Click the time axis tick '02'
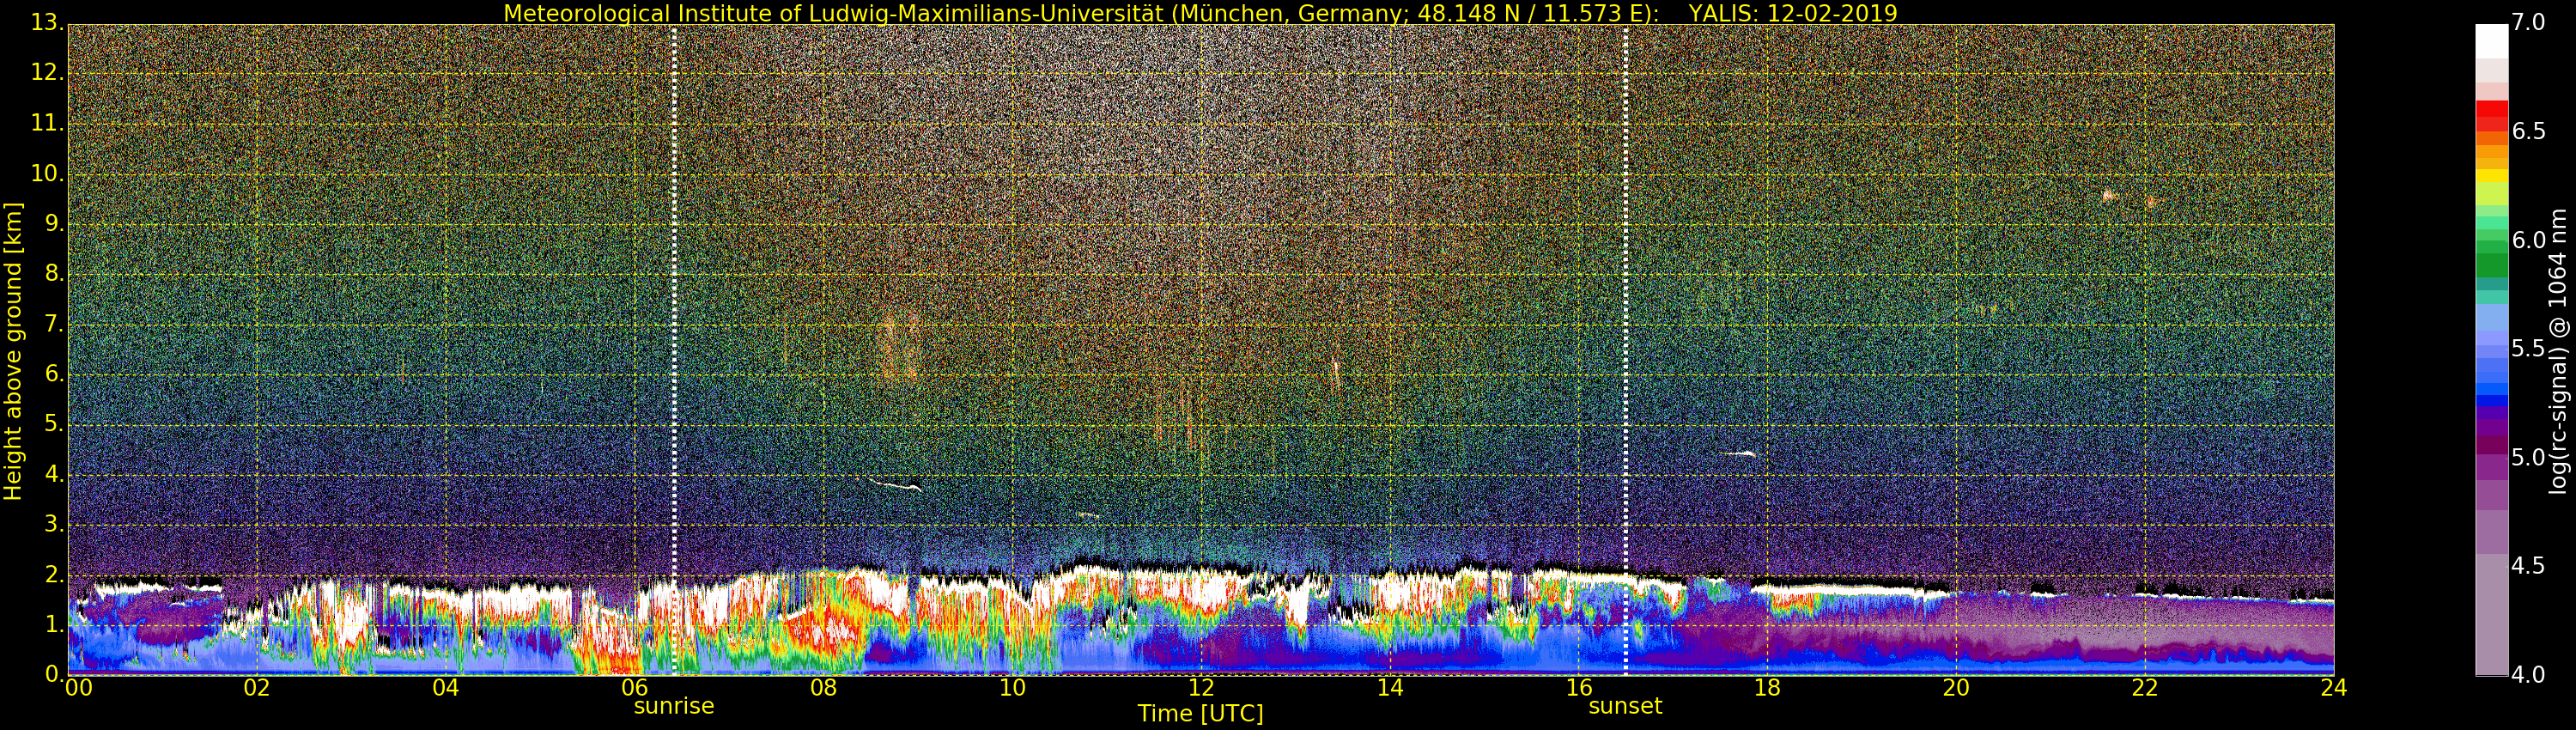The height and width of the screenshot is (730, 2576). (257, 688)
